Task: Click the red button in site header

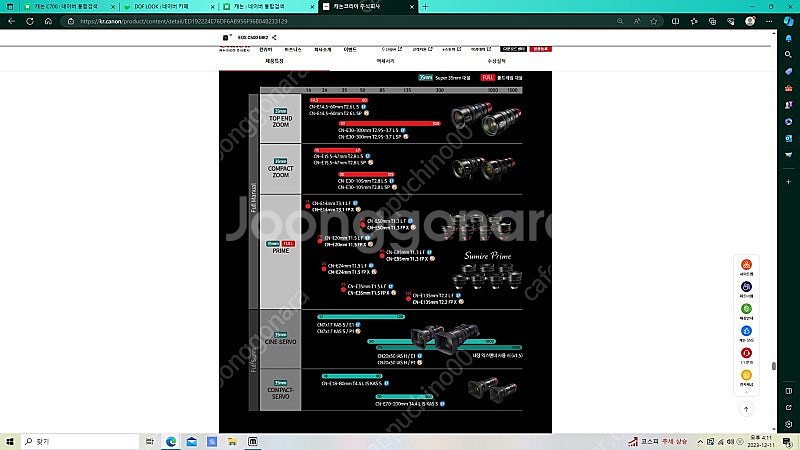Action: [x=540, y=49]
